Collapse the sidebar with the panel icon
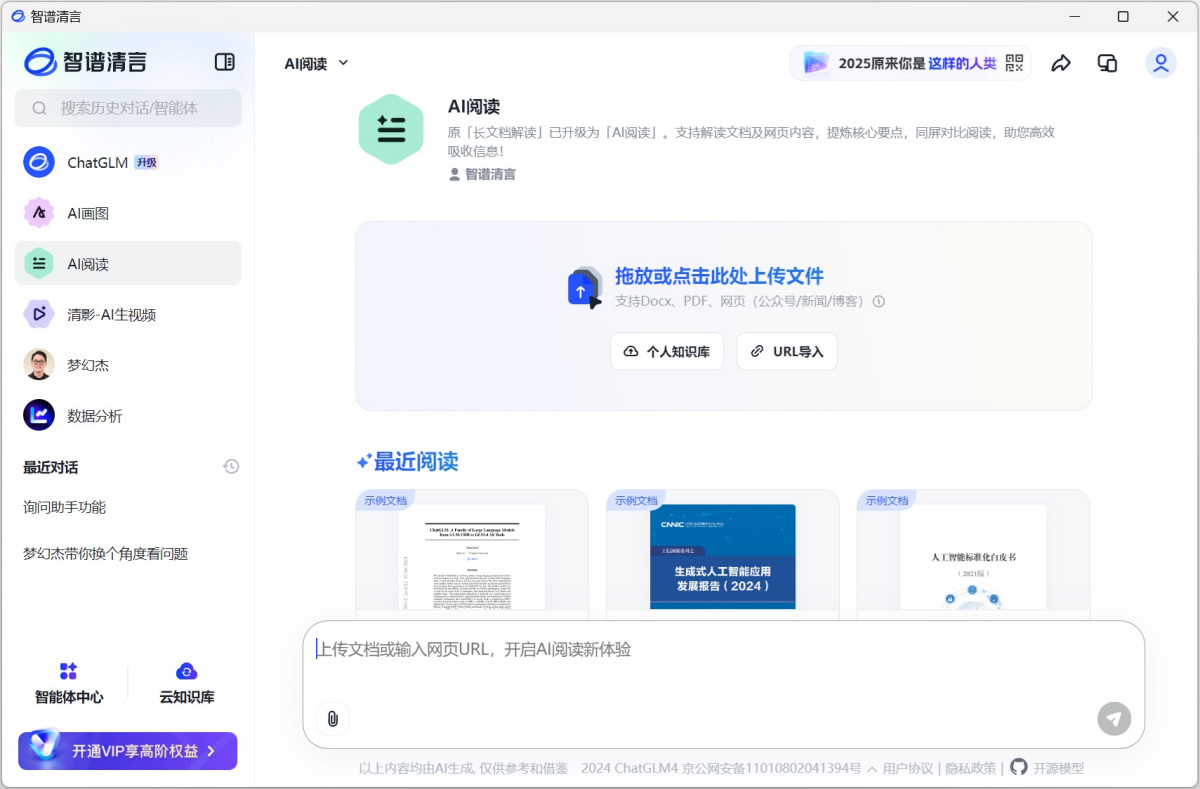The width and height of the screenshot is (1200, 789). click(x=224, y=61)
